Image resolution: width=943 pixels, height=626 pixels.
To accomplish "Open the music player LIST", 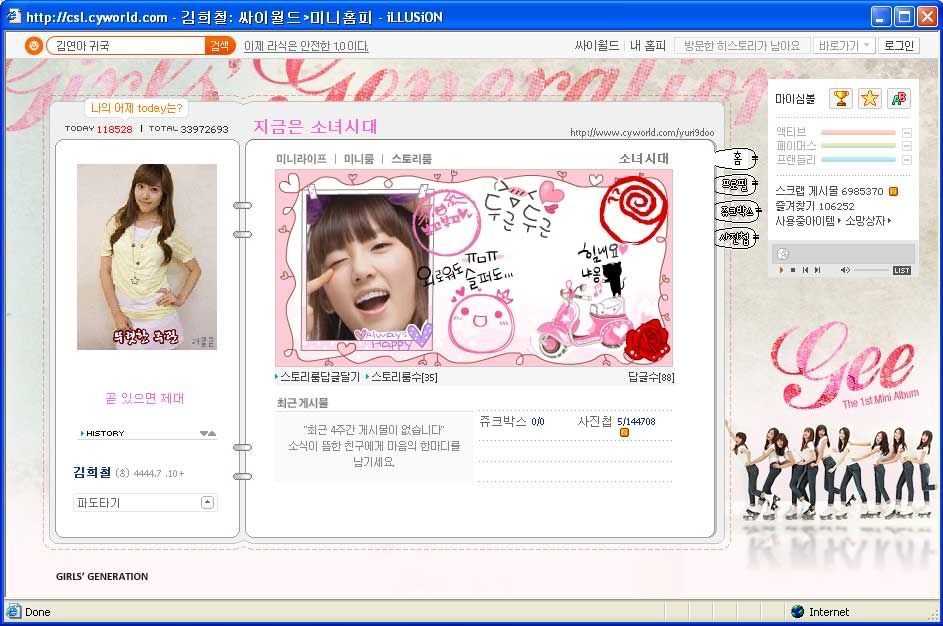I will [902, 271].
